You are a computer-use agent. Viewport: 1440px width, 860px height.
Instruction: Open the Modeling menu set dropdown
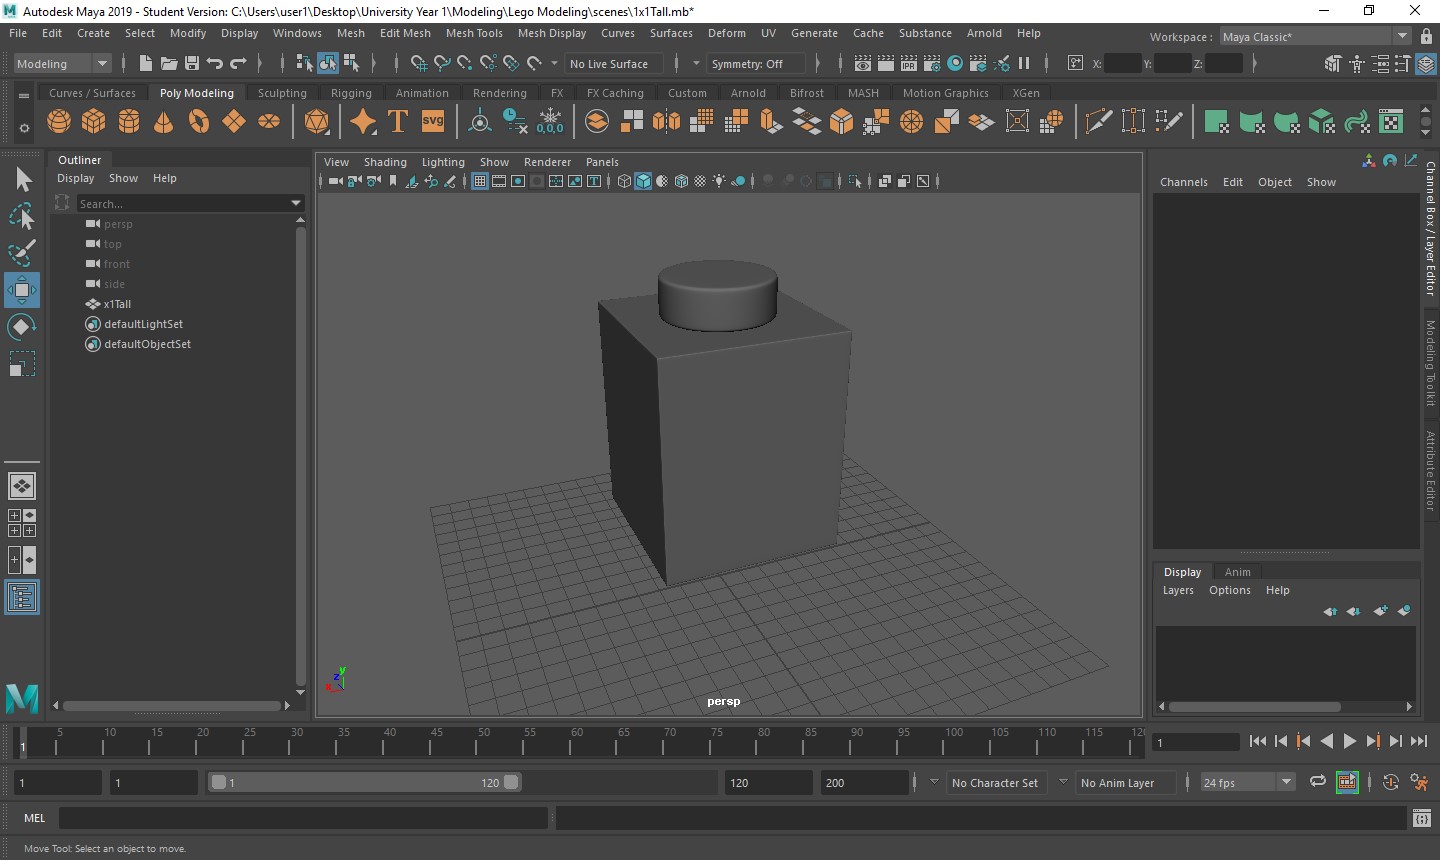point(62,64)
